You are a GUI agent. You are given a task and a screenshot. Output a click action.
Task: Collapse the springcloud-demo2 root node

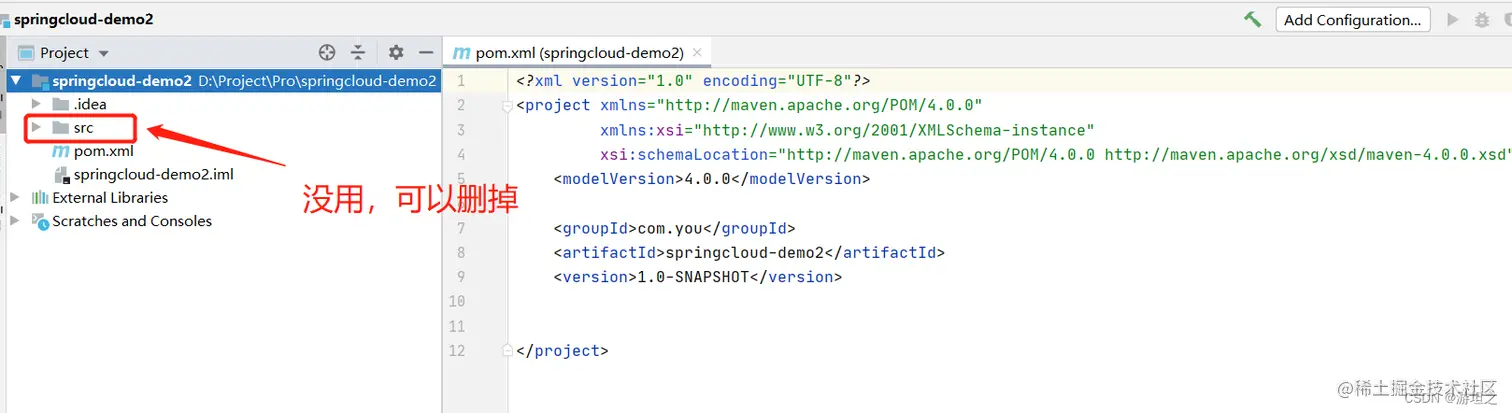point(16,81)
